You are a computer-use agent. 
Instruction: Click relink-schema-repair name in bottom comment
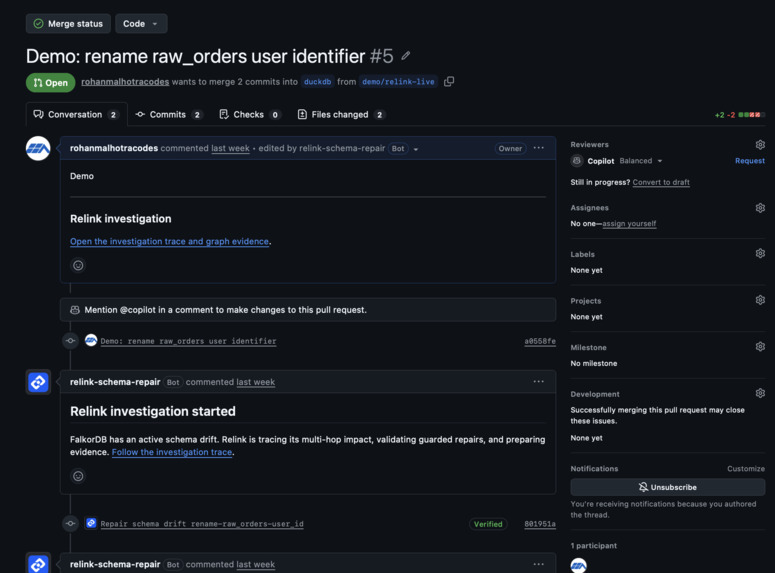(x=115, y=564)
